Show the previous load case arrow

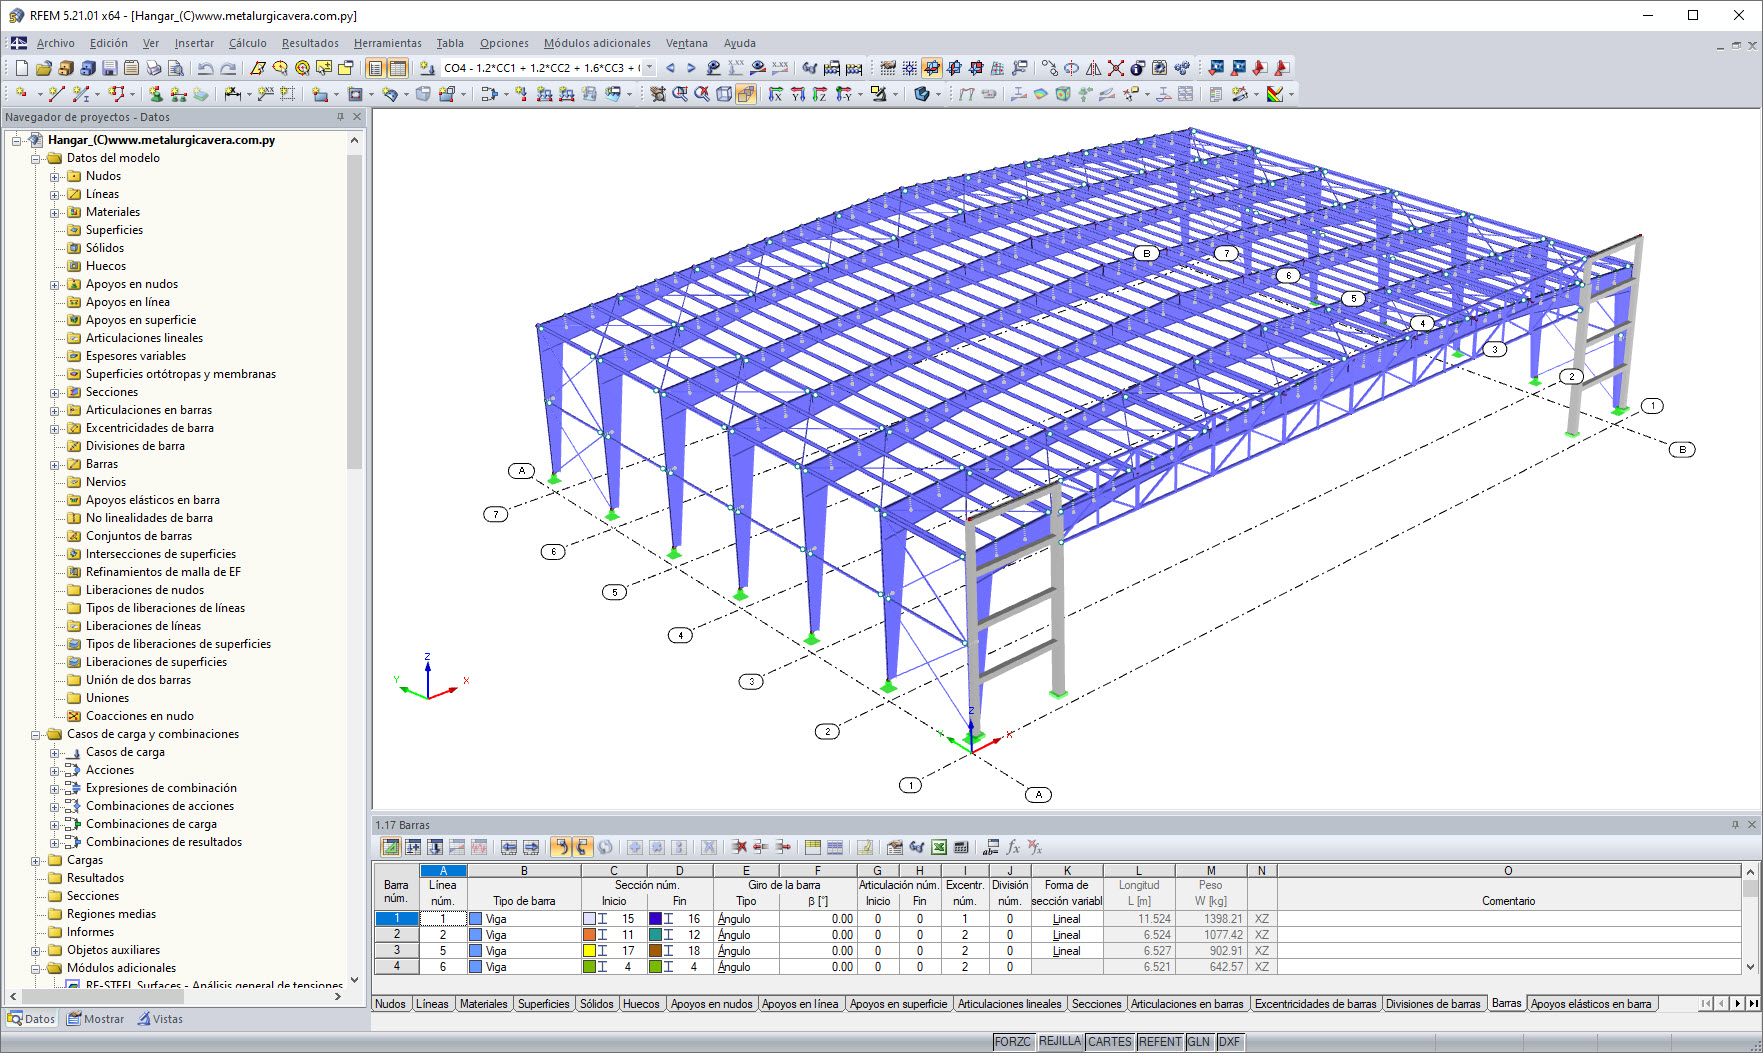[x=670, y=68]
